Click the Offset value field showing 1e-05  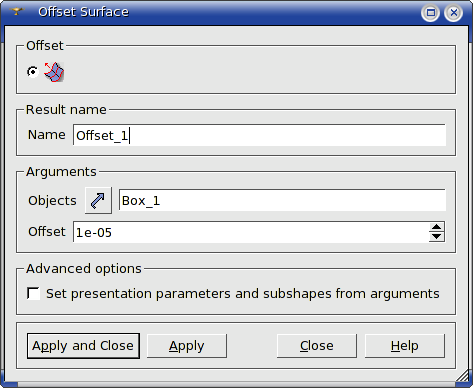(x=251, y=232)
